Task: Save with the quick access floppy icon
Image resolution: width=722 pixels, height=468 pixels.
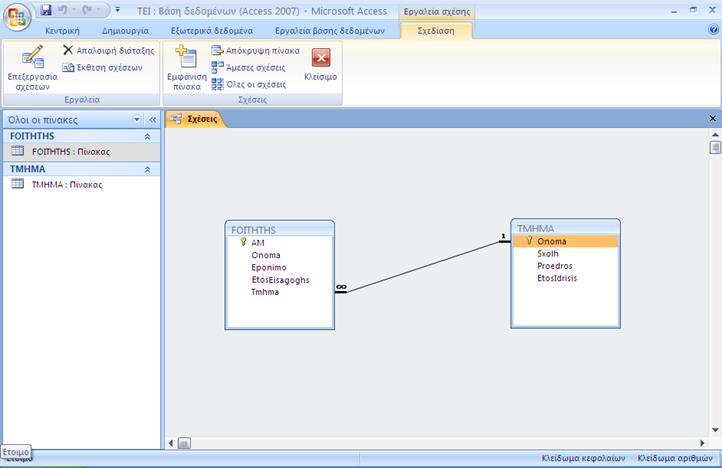Action: point(46,10)
